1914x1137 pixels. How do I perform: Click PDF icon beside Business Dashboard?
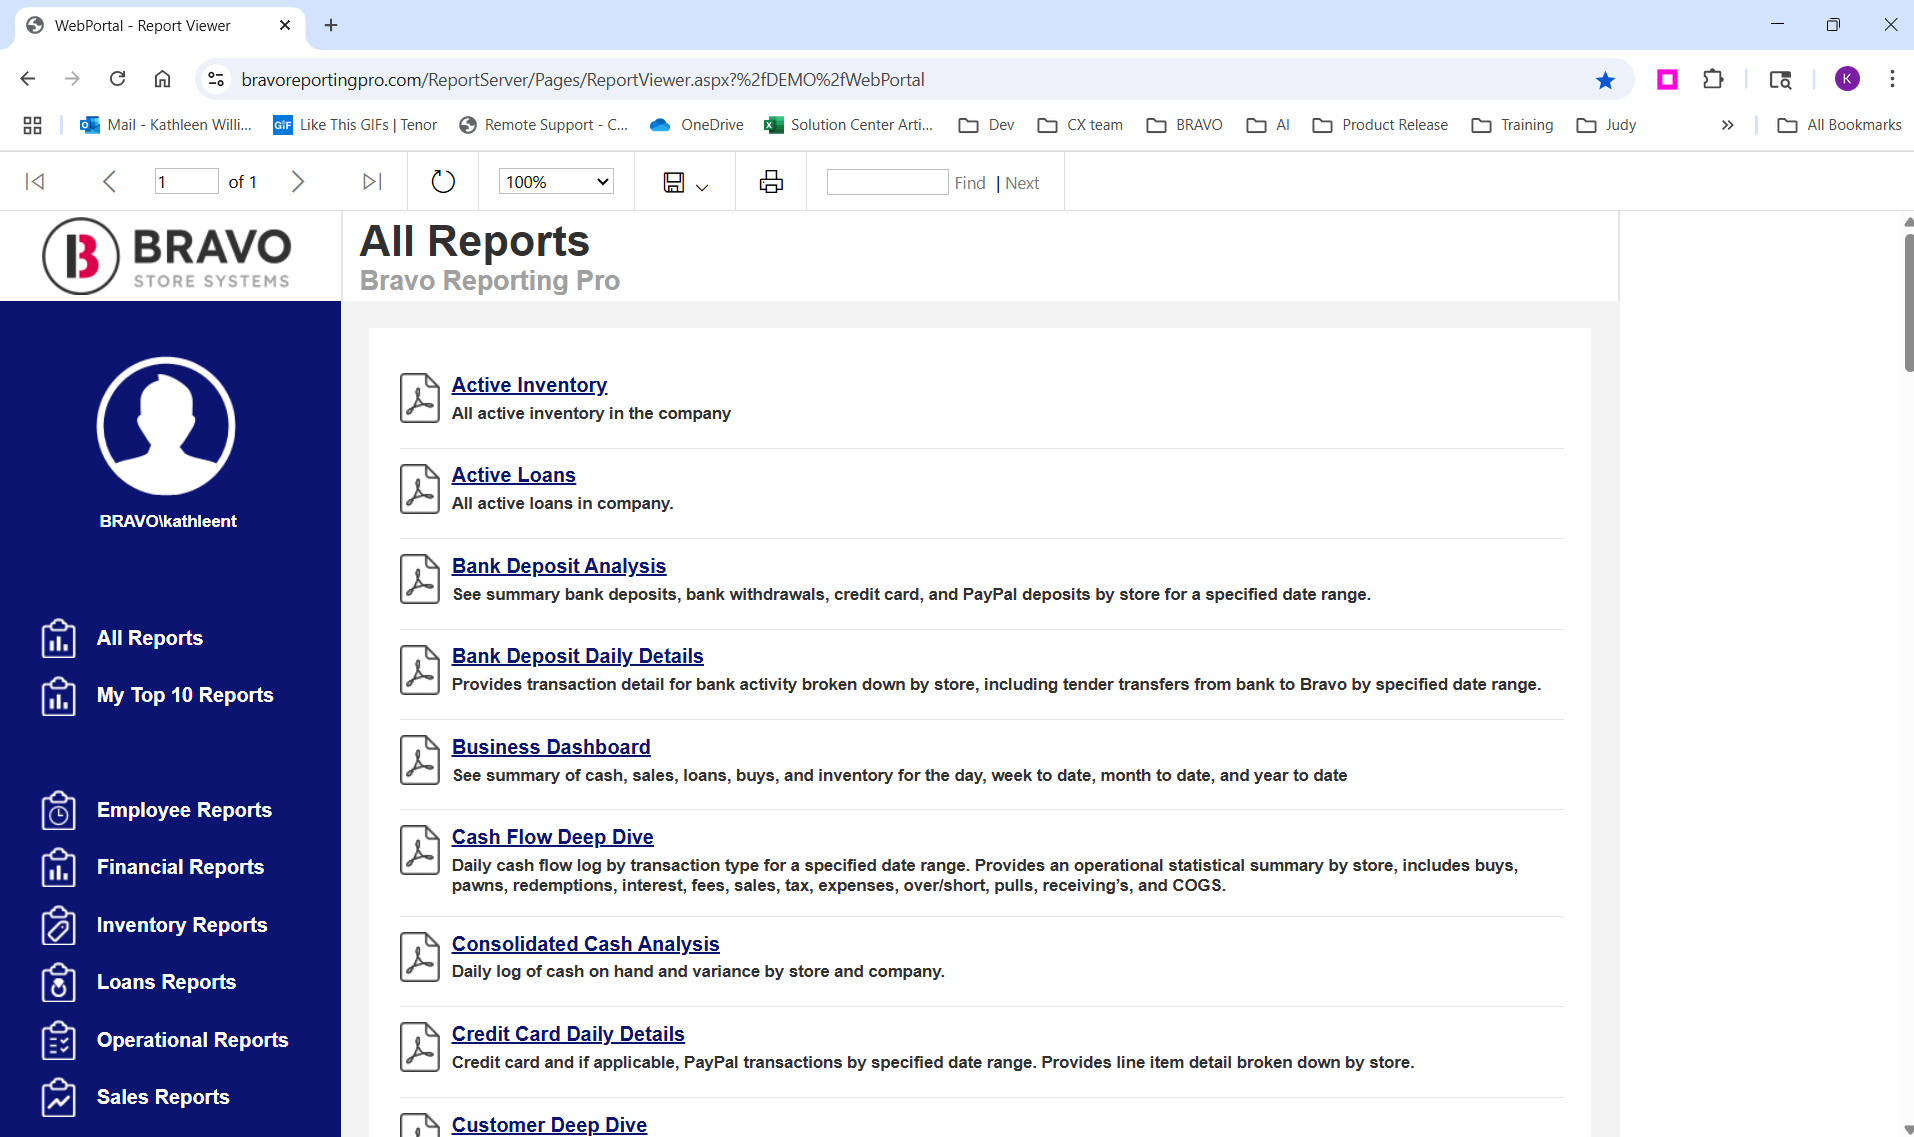[420, 760]
